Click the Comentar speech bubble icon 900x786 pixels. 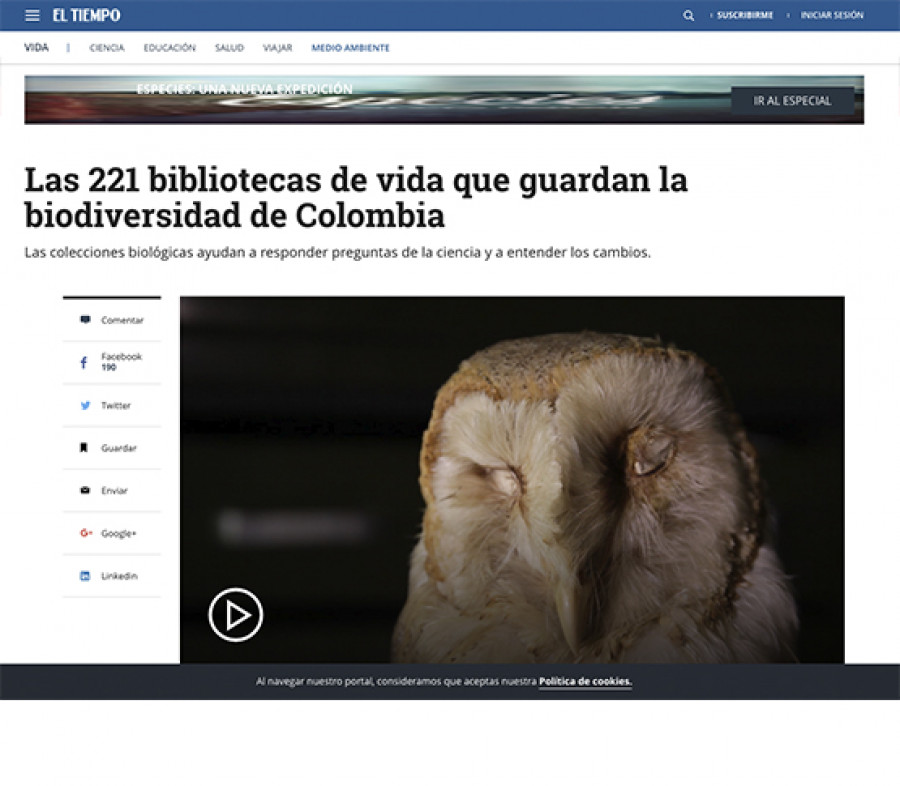point(85,319)
